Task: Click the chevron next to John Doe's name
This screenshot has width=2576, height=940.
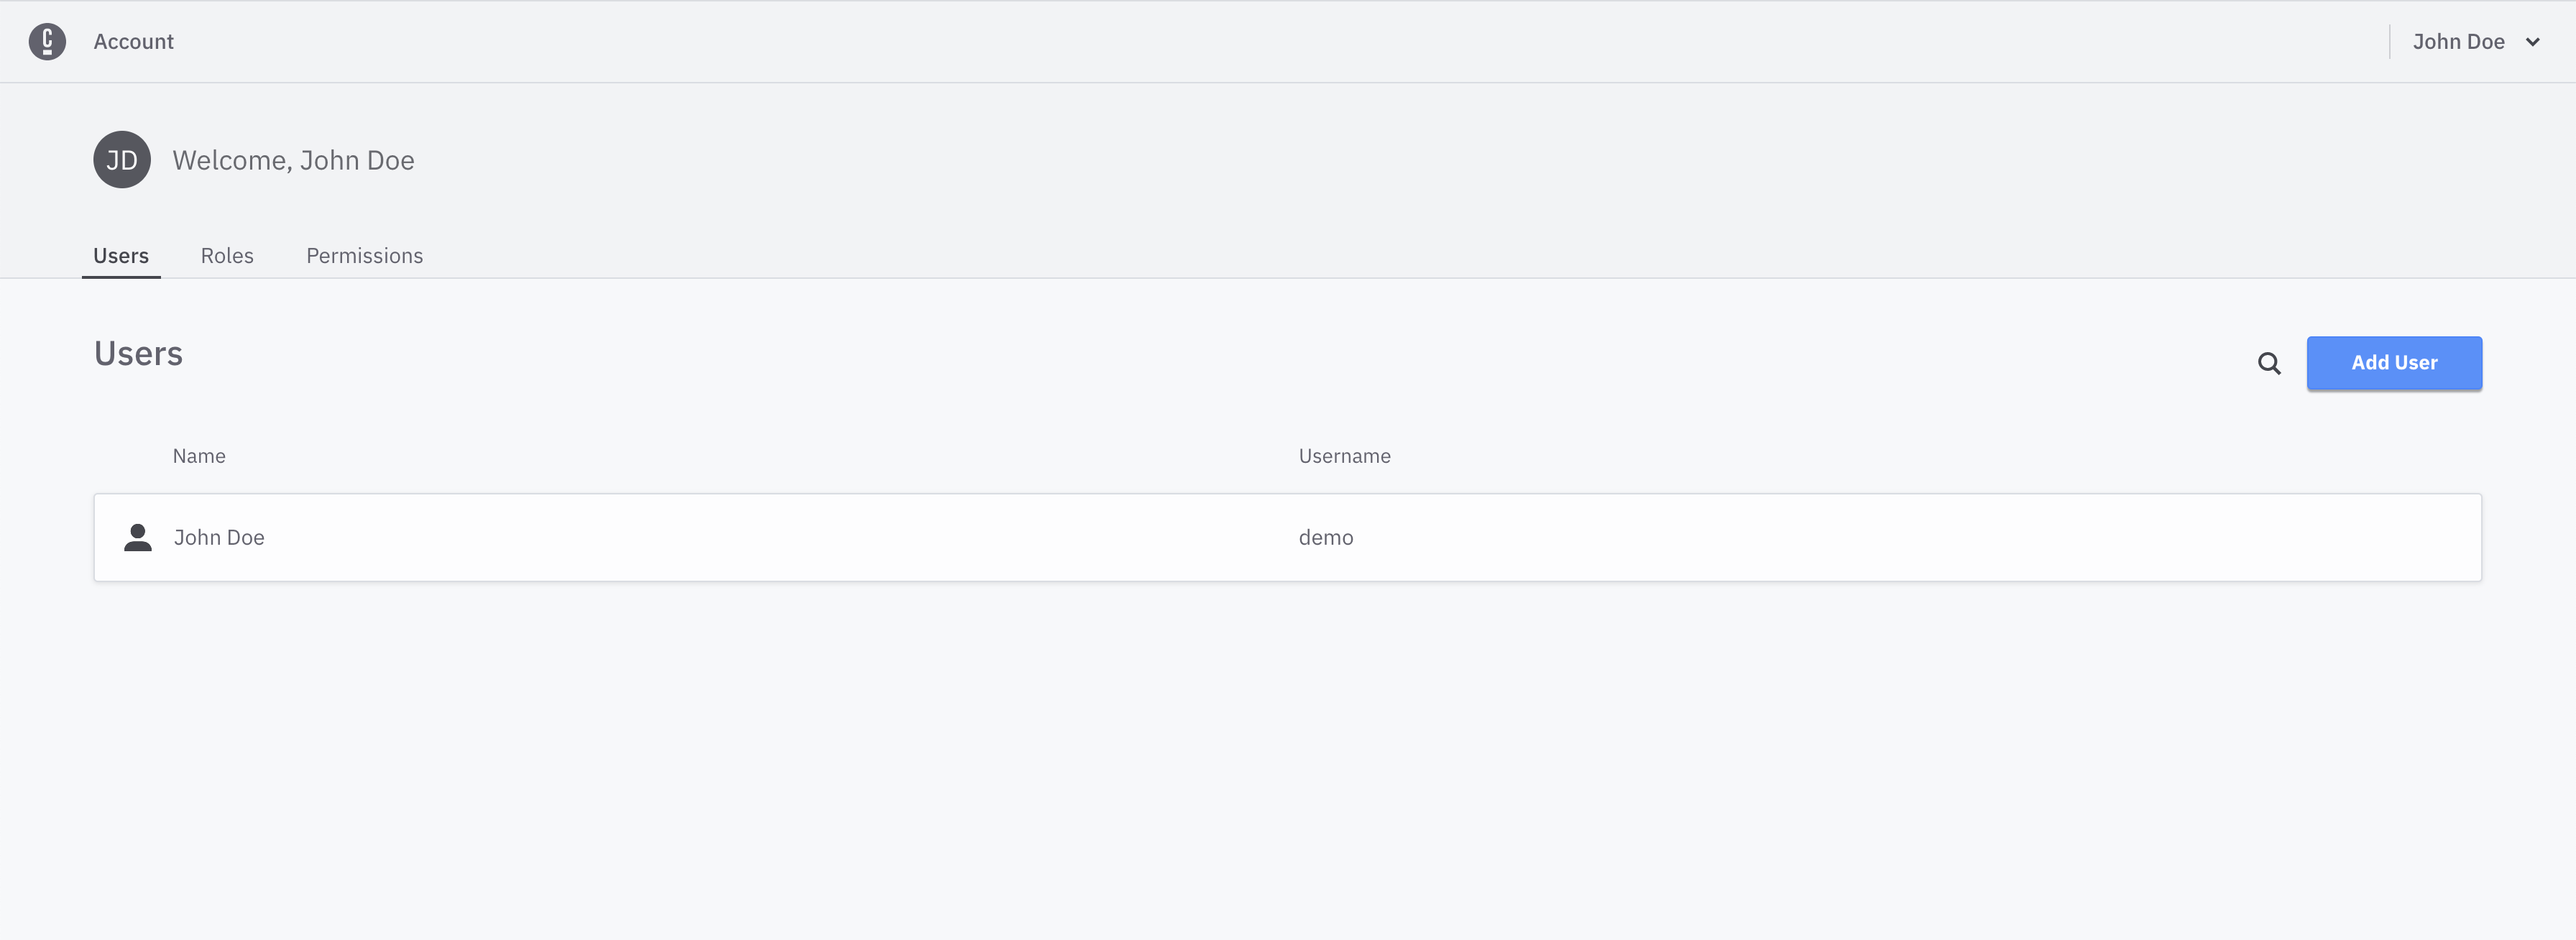Action: (2532, 41)
